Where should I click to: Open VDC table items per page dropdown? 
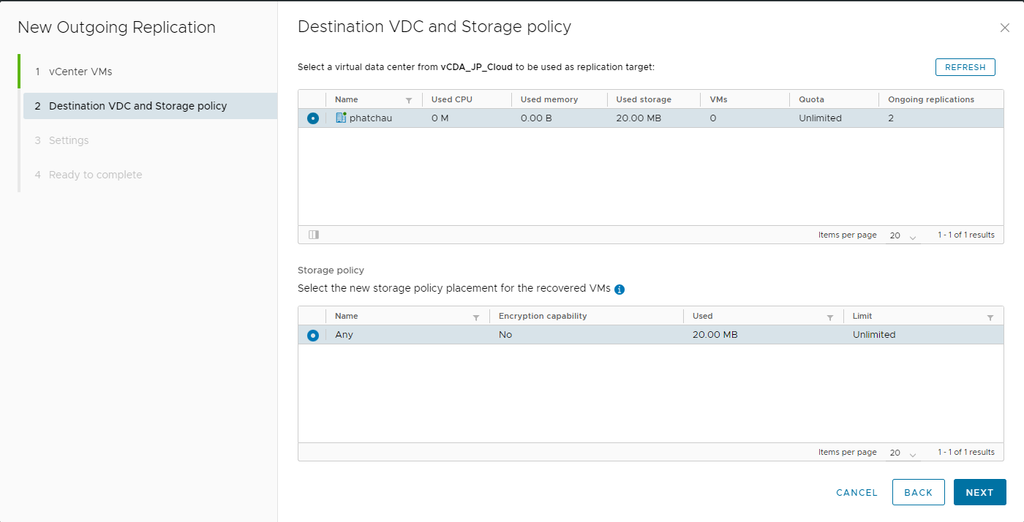(902, 236)
